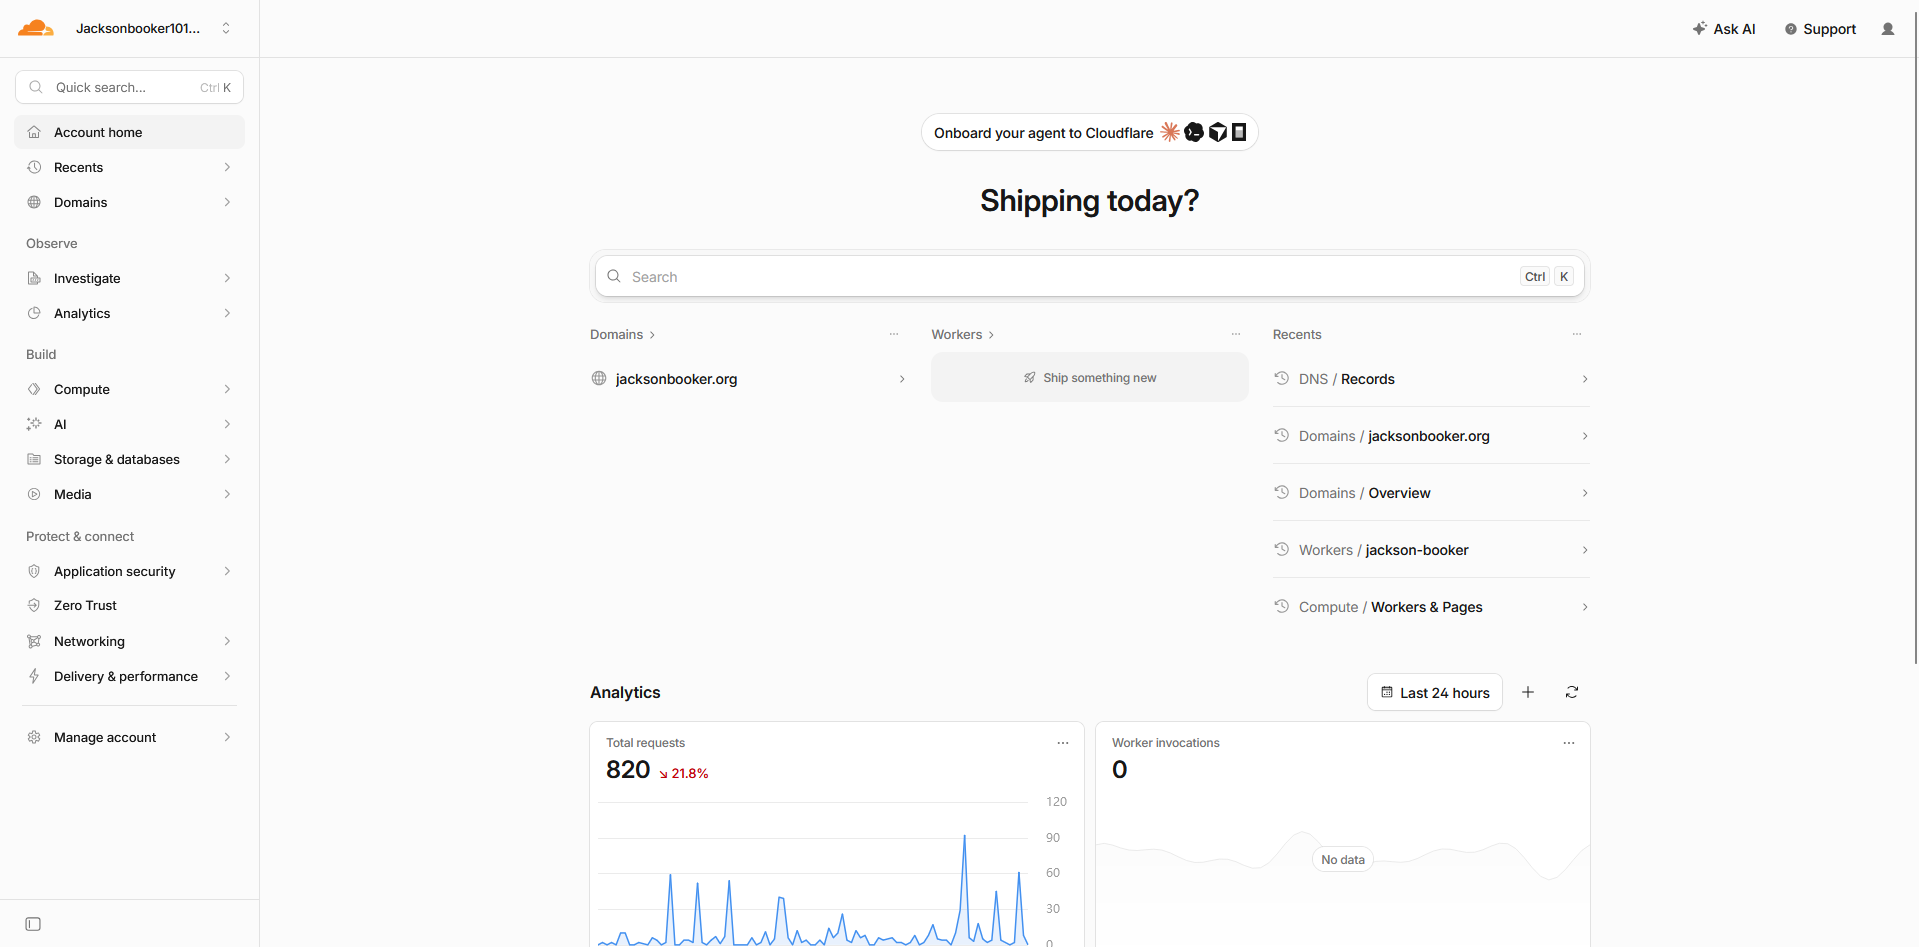
Task: Open Domains section header link
Action: 622,334
